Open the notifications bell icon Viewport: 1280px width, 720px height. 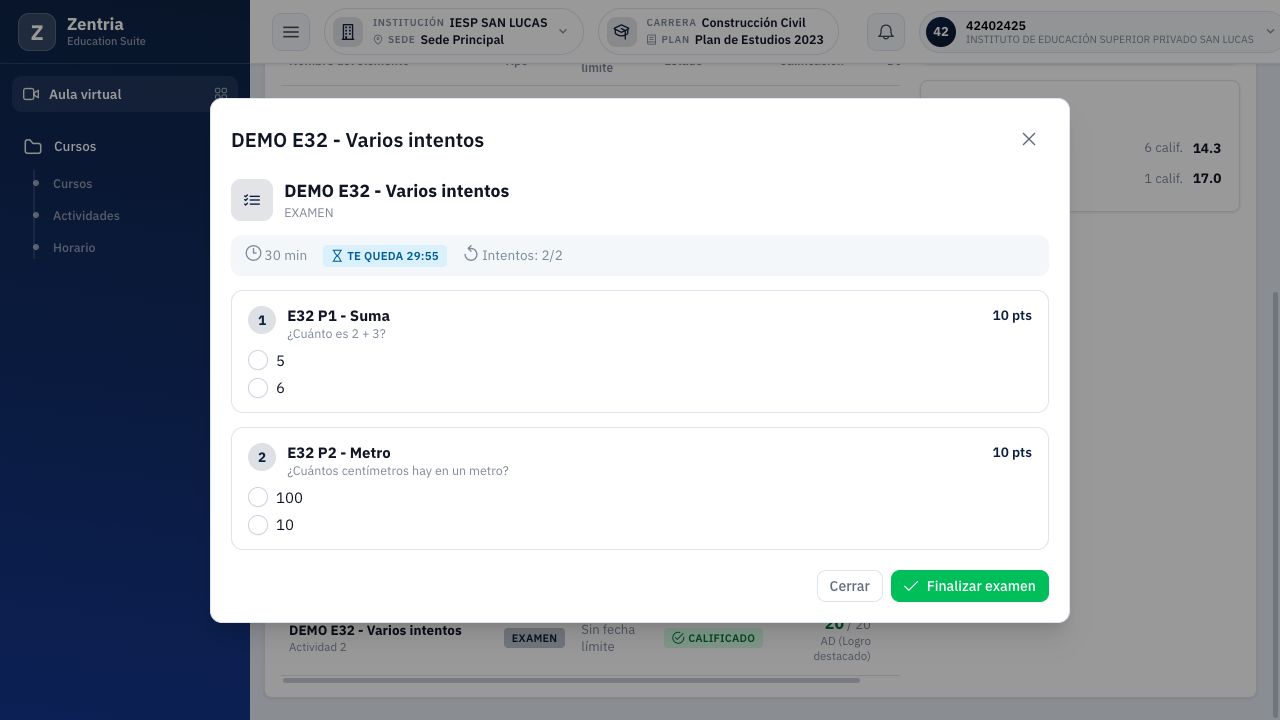click(x=886, y=32)
